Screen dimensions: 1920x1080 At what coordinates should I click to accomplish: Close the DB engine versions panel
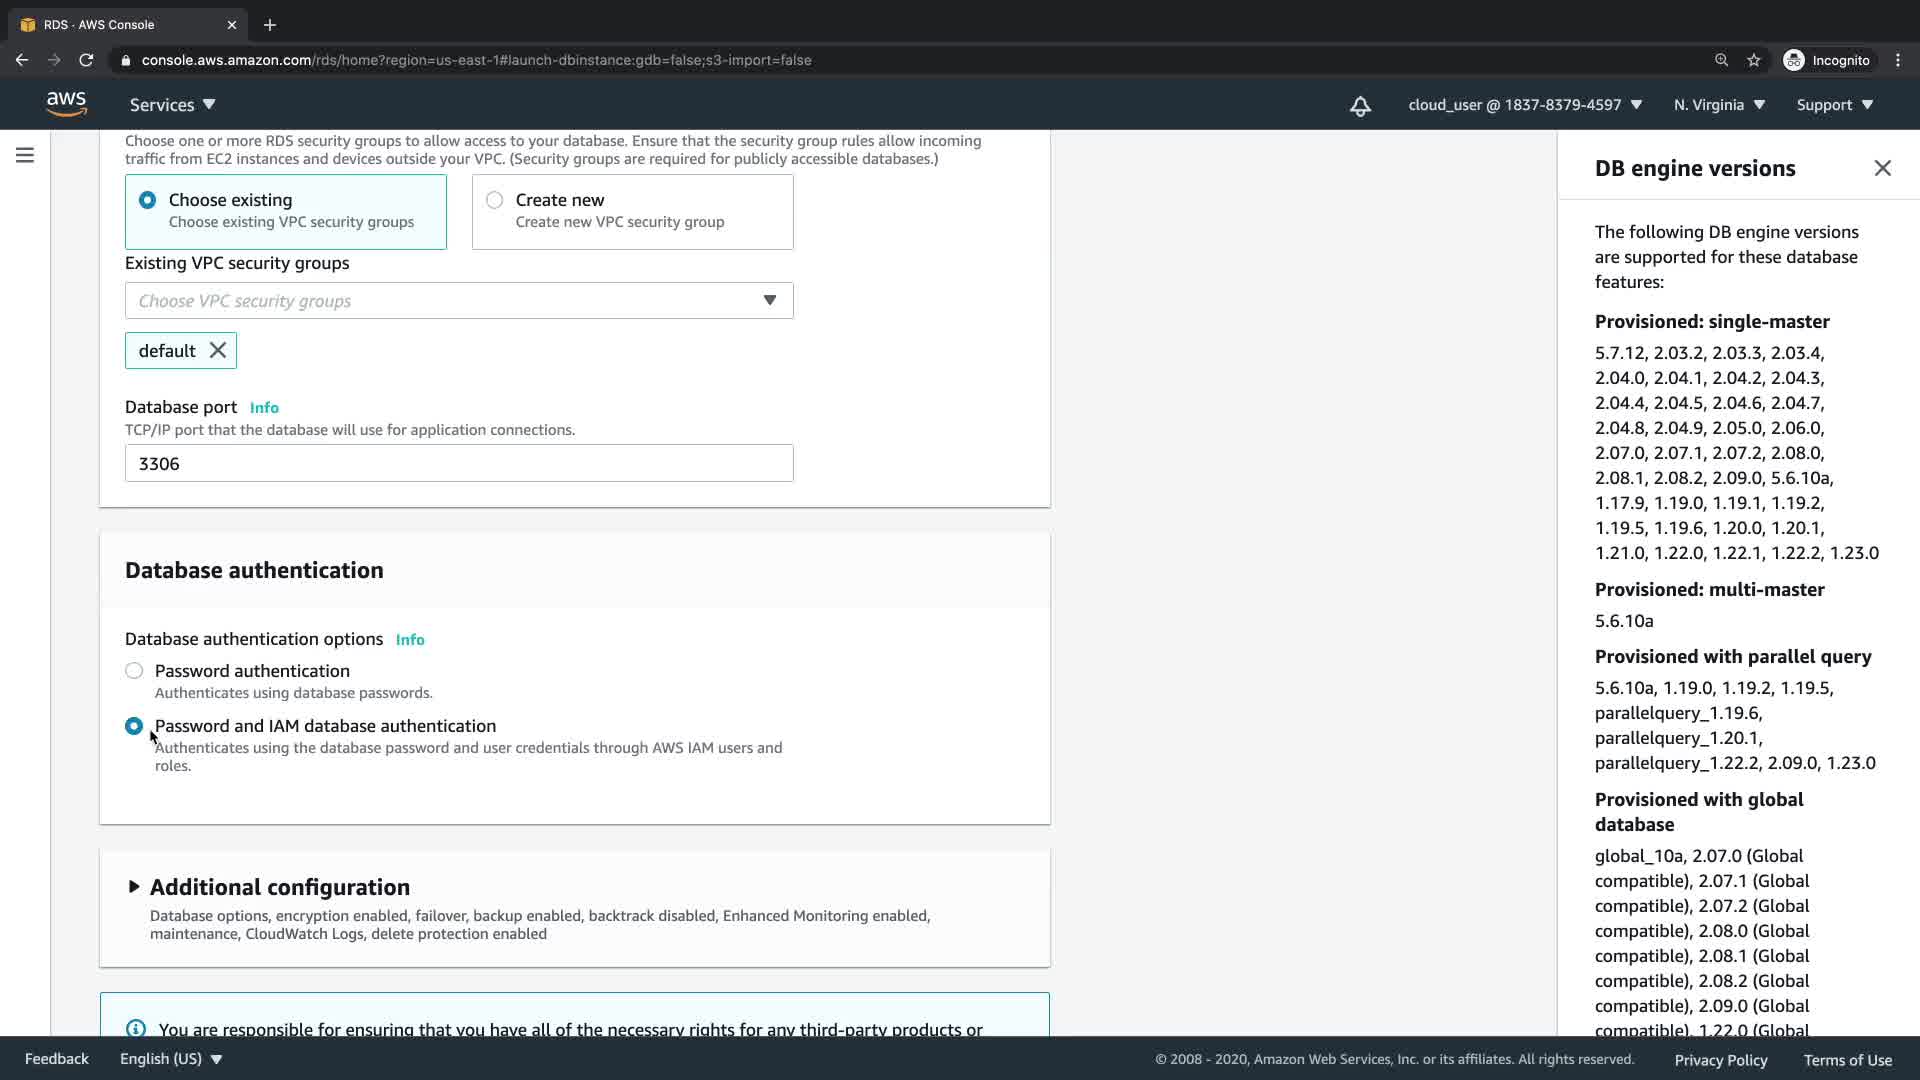(1882, 168)
